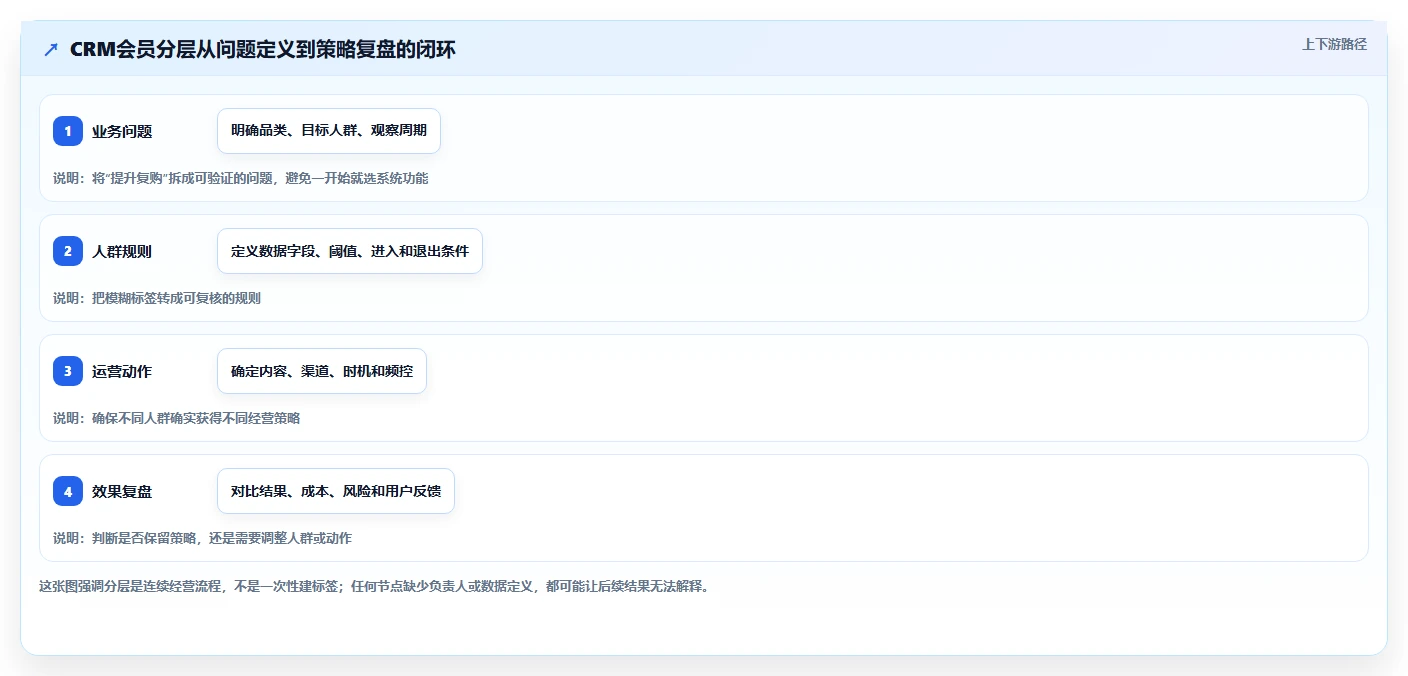Click the 业务问题 step label
This screenshot has height=676, width=1408.
[x=122, y=131]
